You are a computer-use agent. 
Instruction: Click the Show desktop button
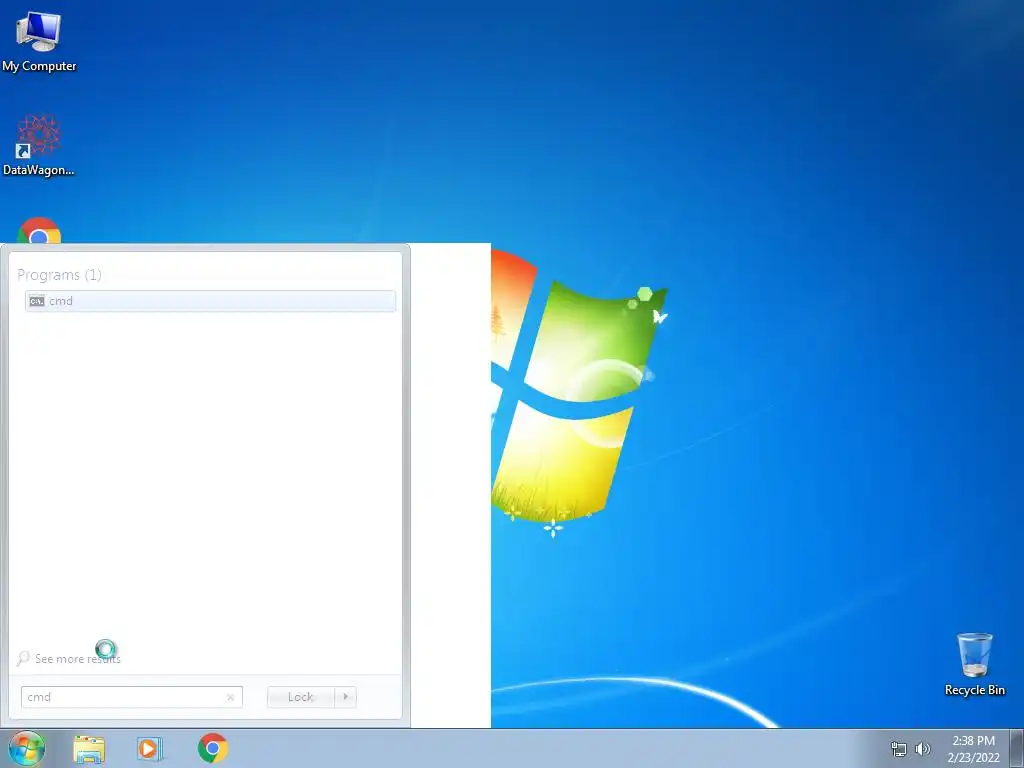click(1016, 748)
